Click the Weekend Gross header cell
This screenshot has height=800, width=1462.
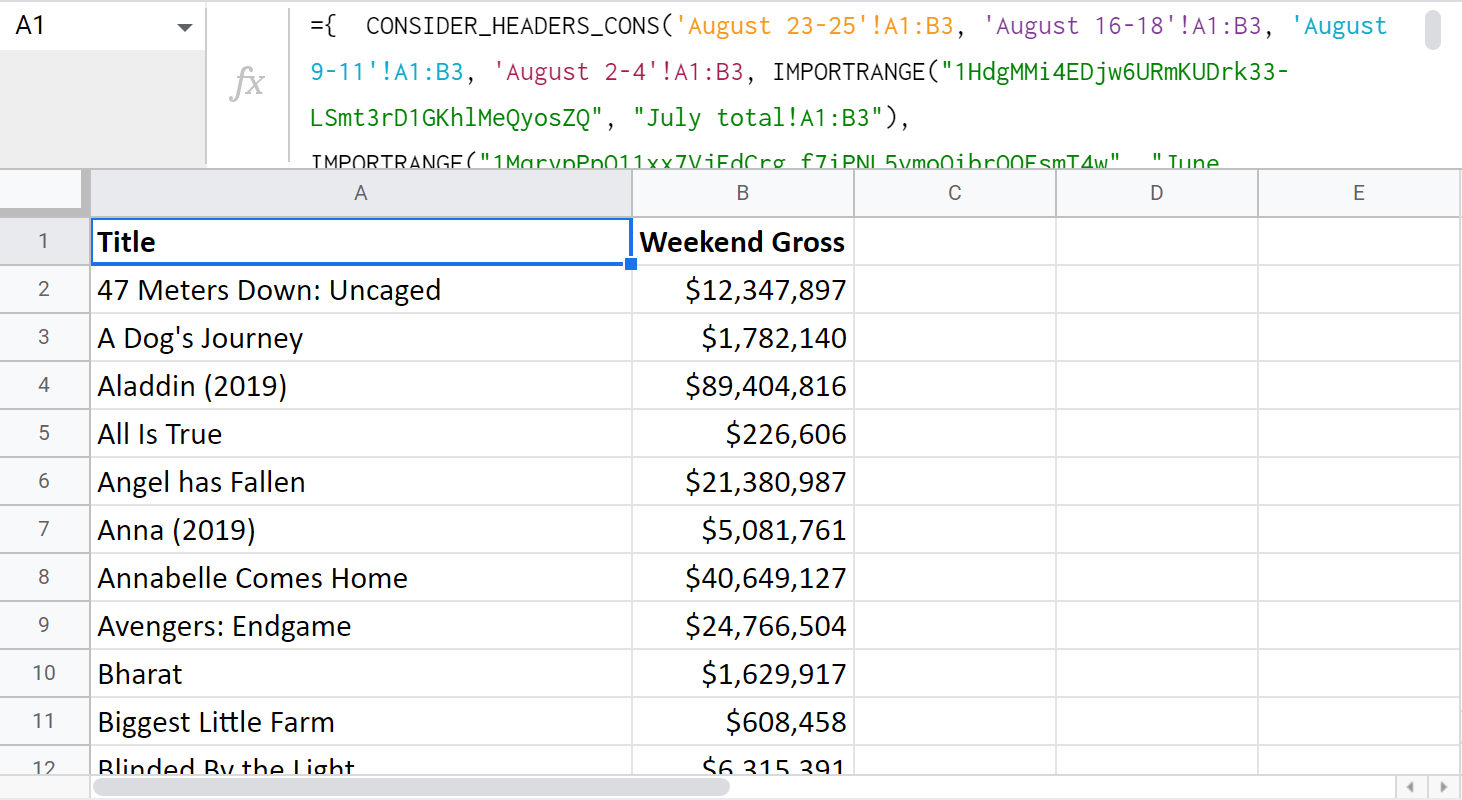click(742, 241)
